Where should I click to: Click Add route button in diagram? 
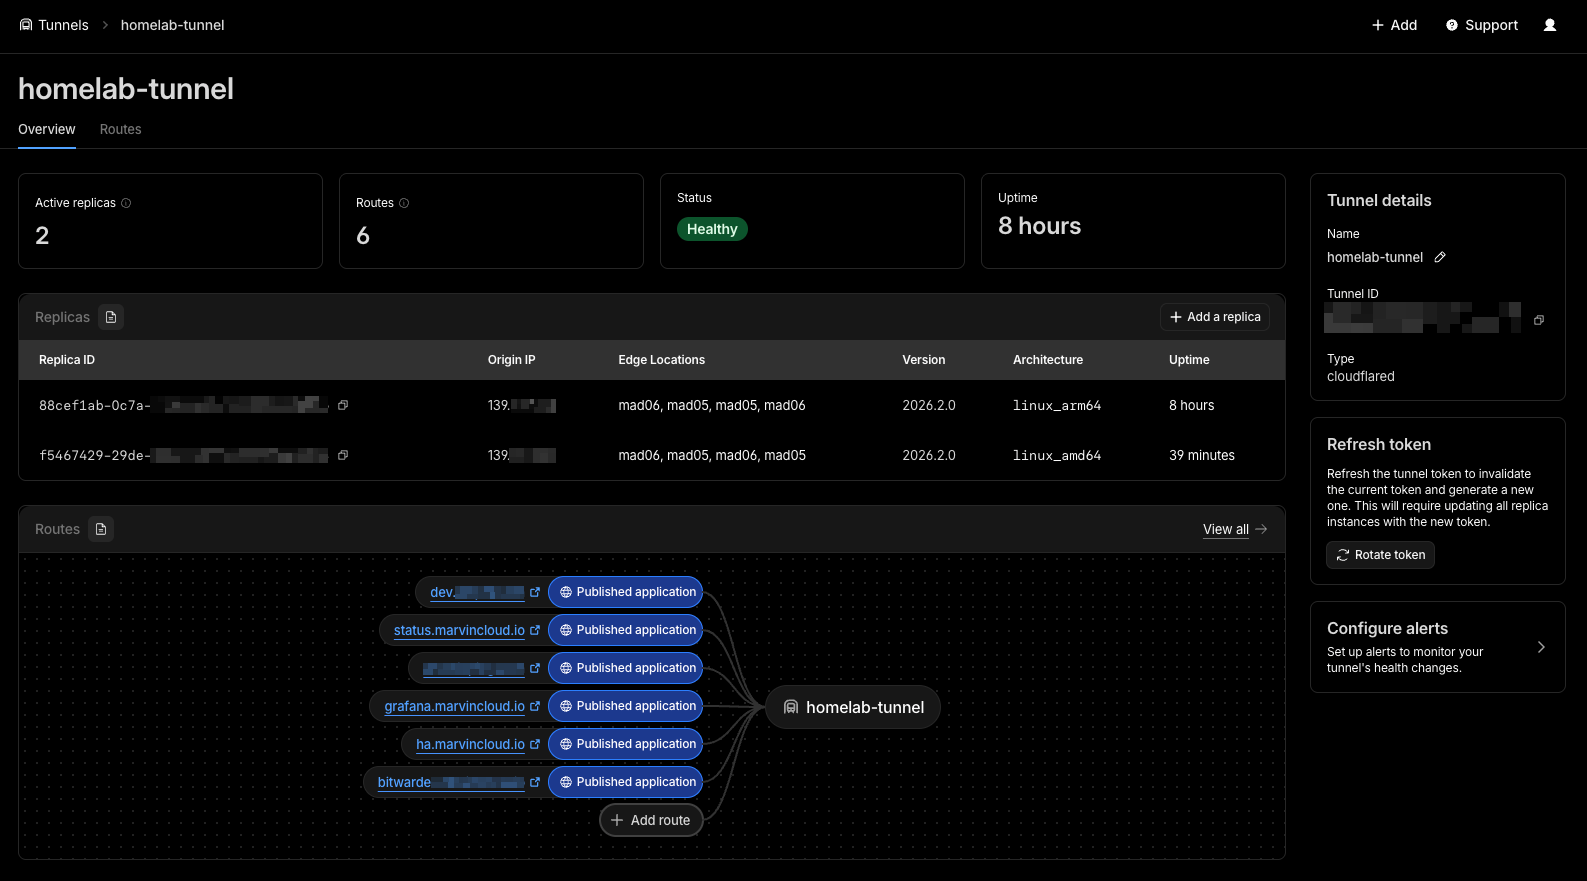(x=651, y=820)
